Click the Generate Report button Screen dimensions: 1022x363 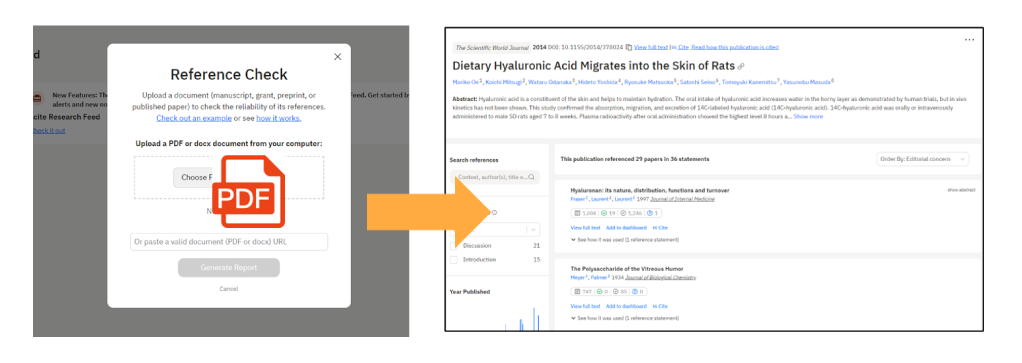[x=229, y=267]
